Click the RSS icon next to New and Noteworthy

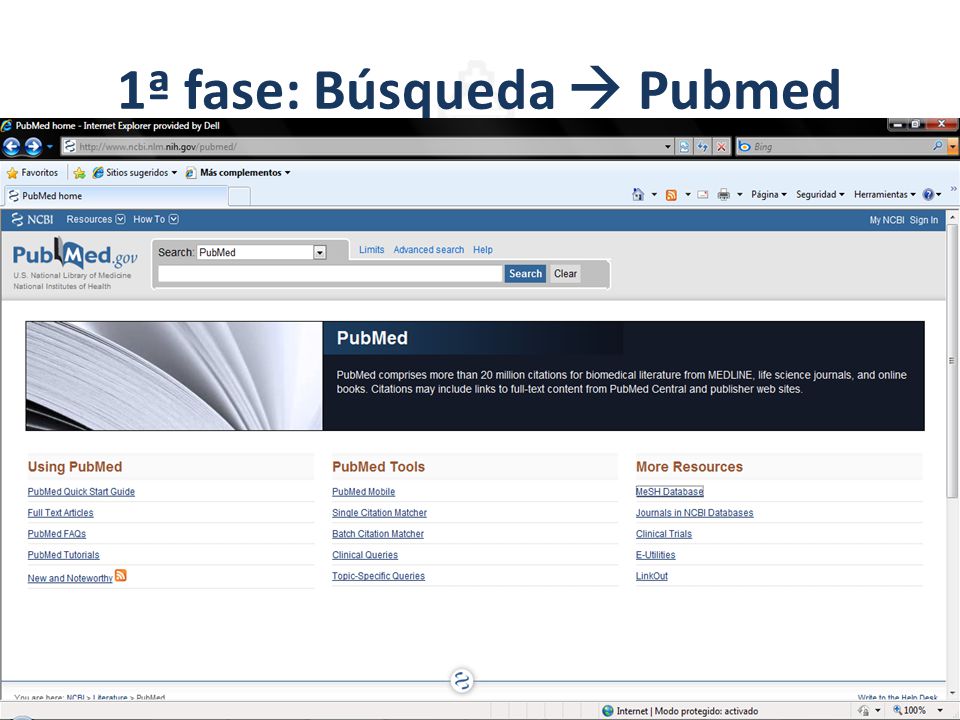pos(121,576)
